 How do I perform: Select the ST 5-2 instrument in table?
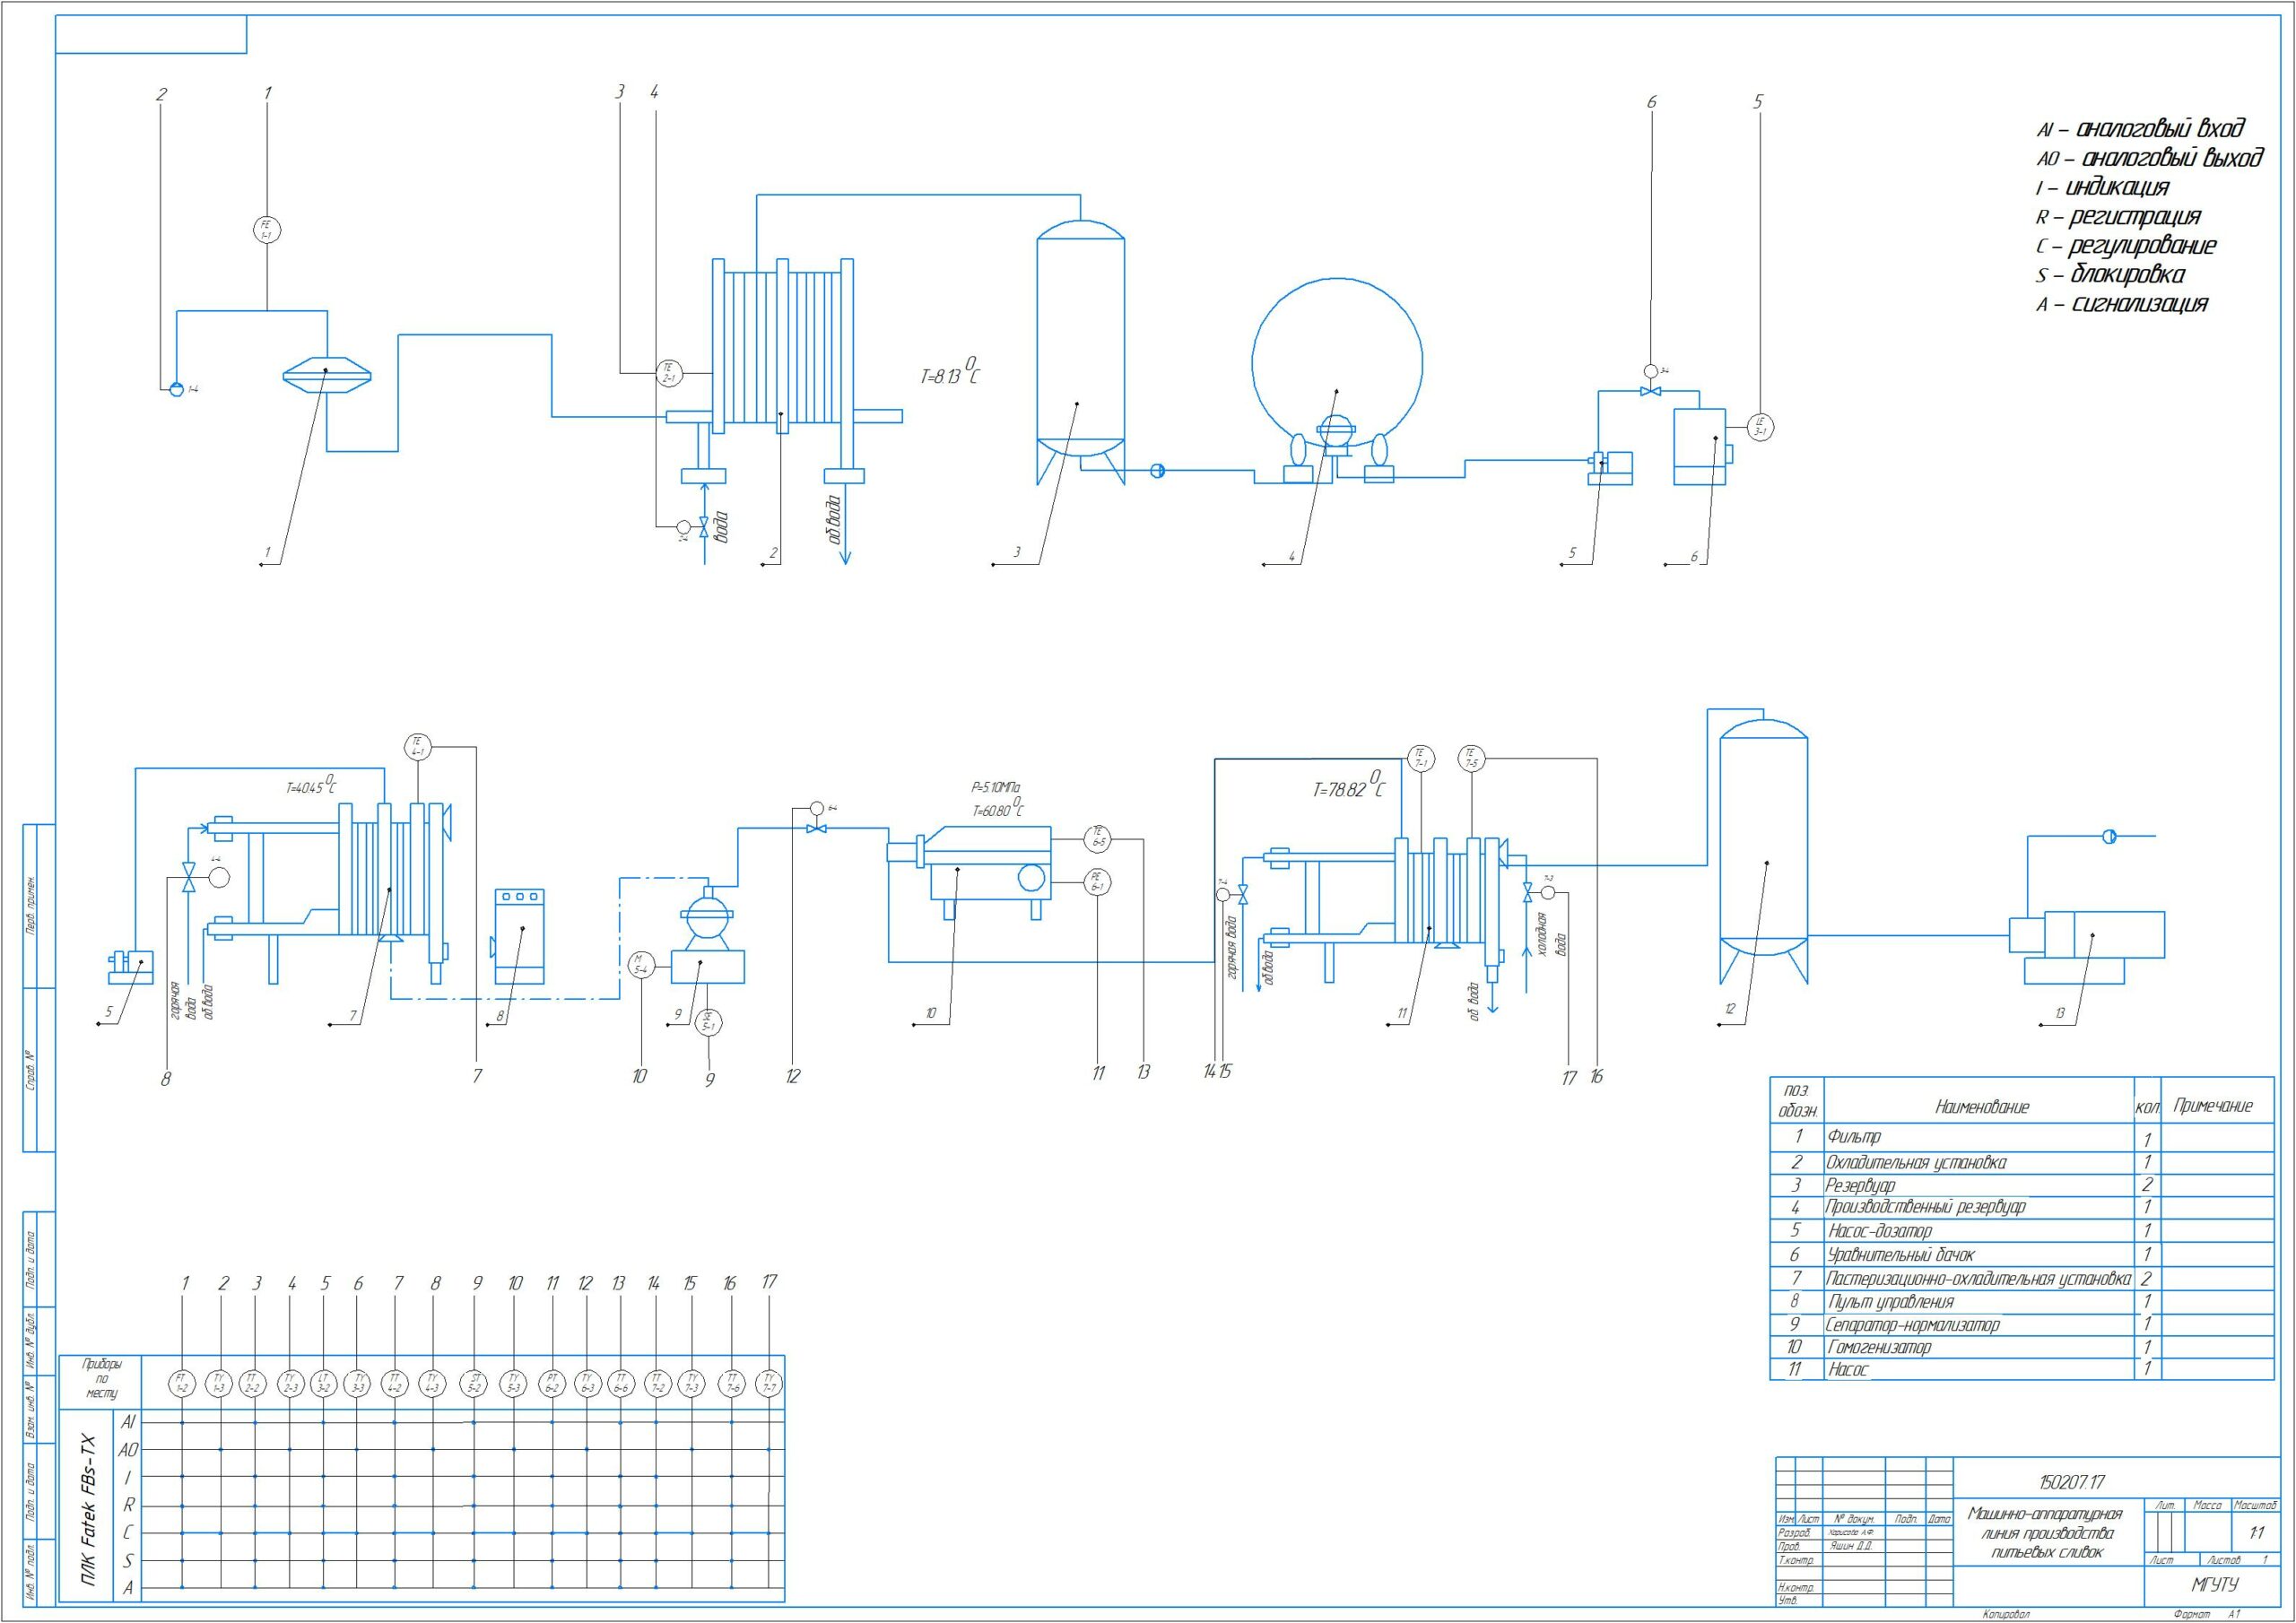[x=475, y=1384]
